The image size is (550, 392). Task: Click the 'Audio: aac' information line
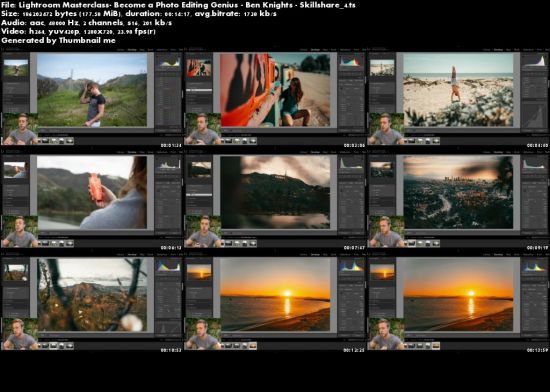86,22
